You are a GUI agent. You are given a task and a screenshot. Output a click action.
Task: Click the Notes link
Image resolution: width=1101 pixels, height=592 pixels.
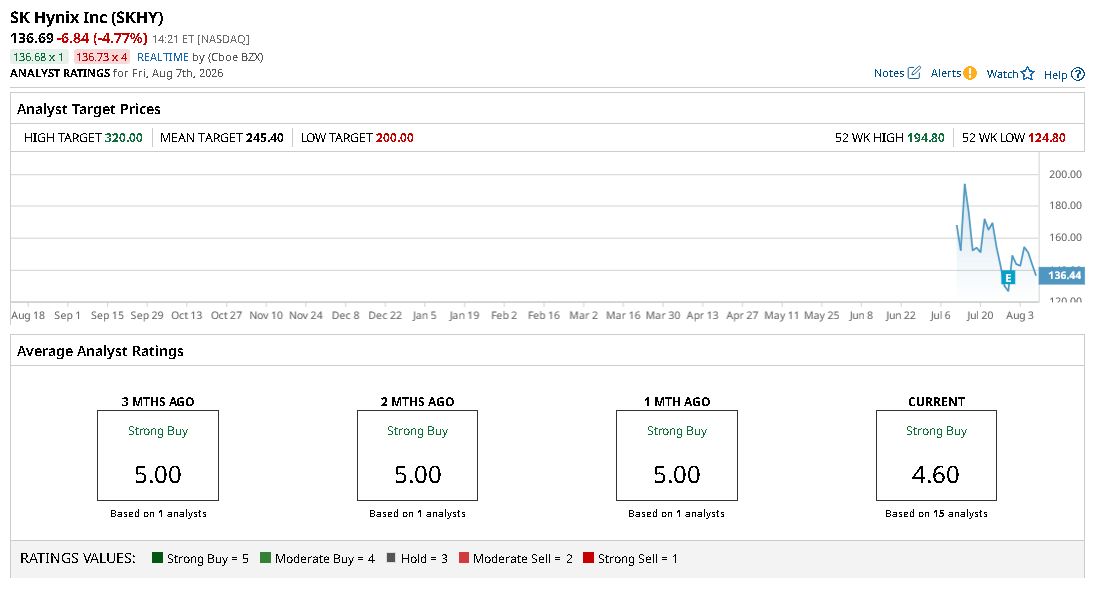(x=889, y=73)
